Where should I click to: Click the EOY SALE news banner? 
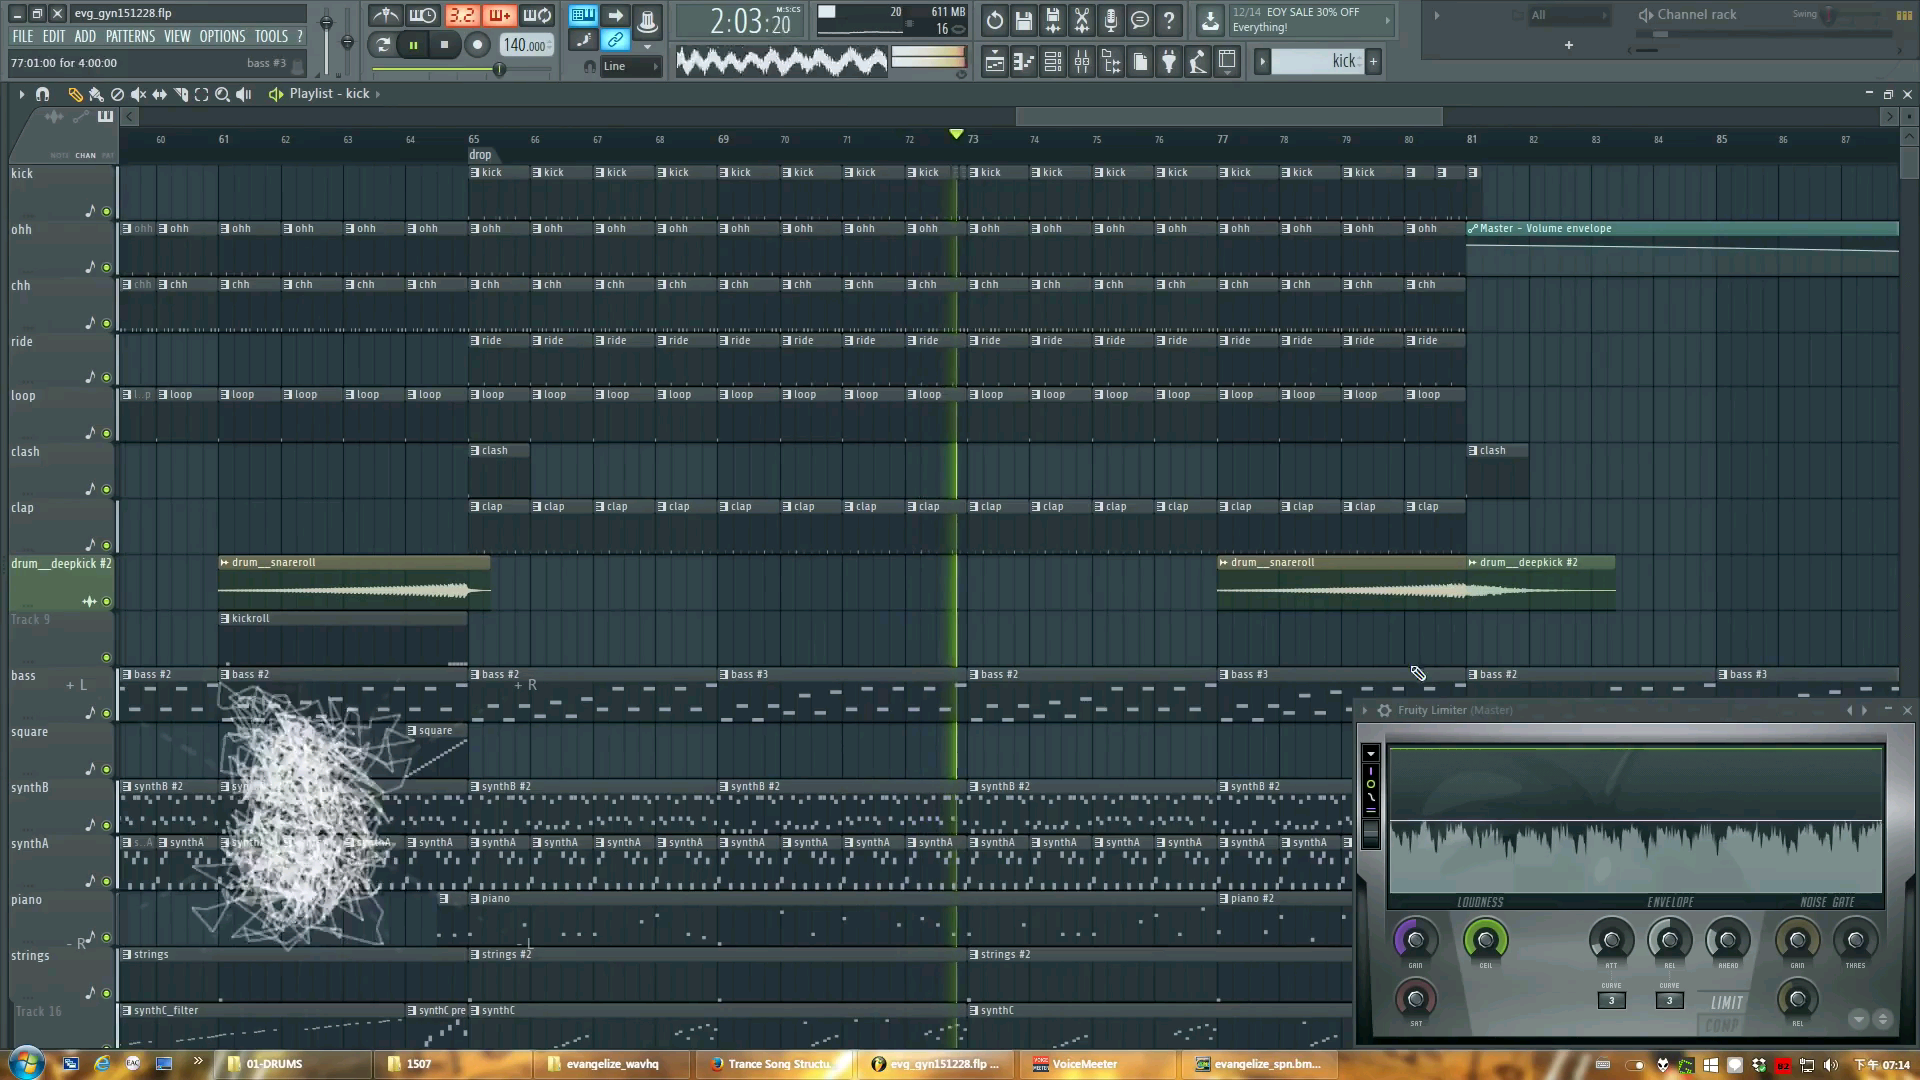click(x=1310, y=20)
